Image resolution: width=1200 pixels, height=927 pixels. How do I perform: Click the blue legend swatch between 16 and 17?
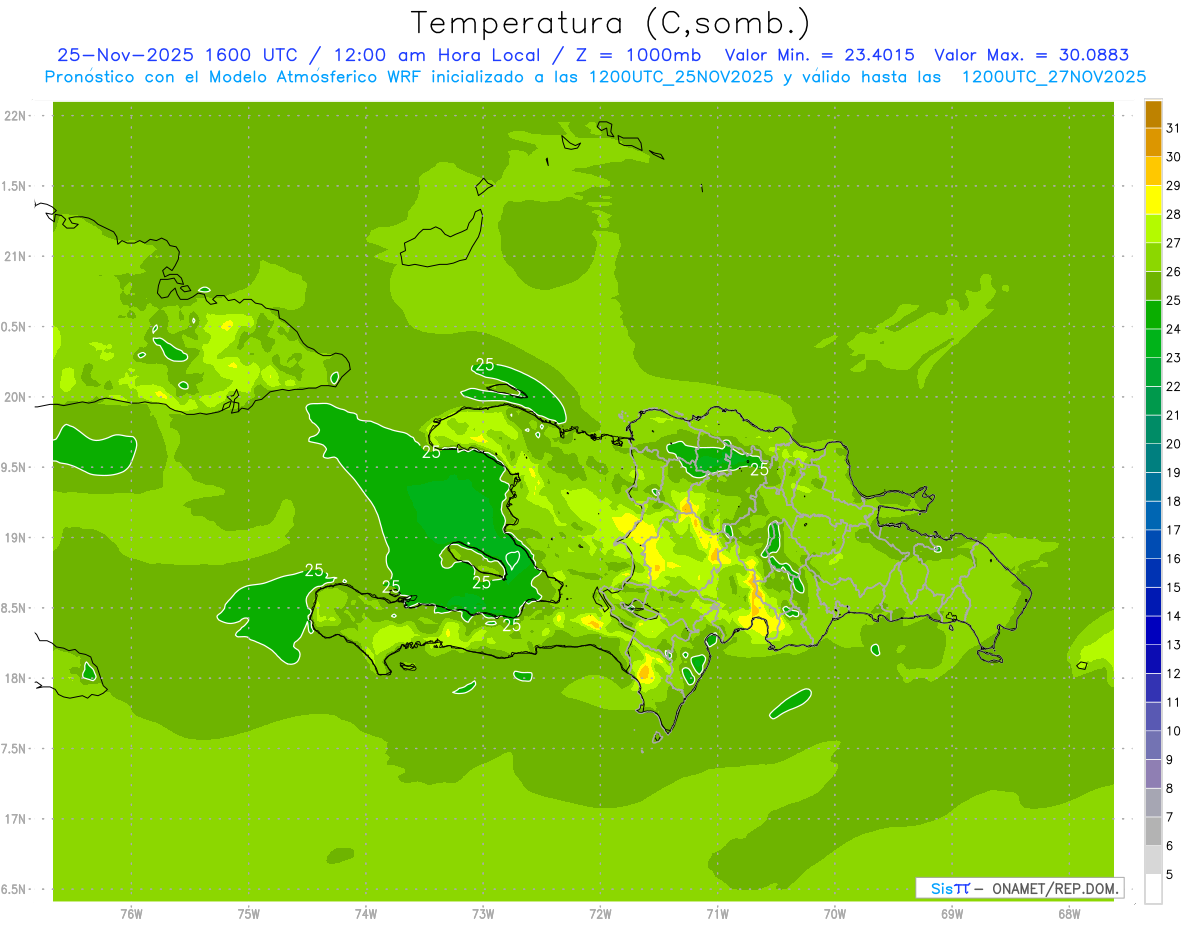pyautogui.click(x=1153, y=545)
